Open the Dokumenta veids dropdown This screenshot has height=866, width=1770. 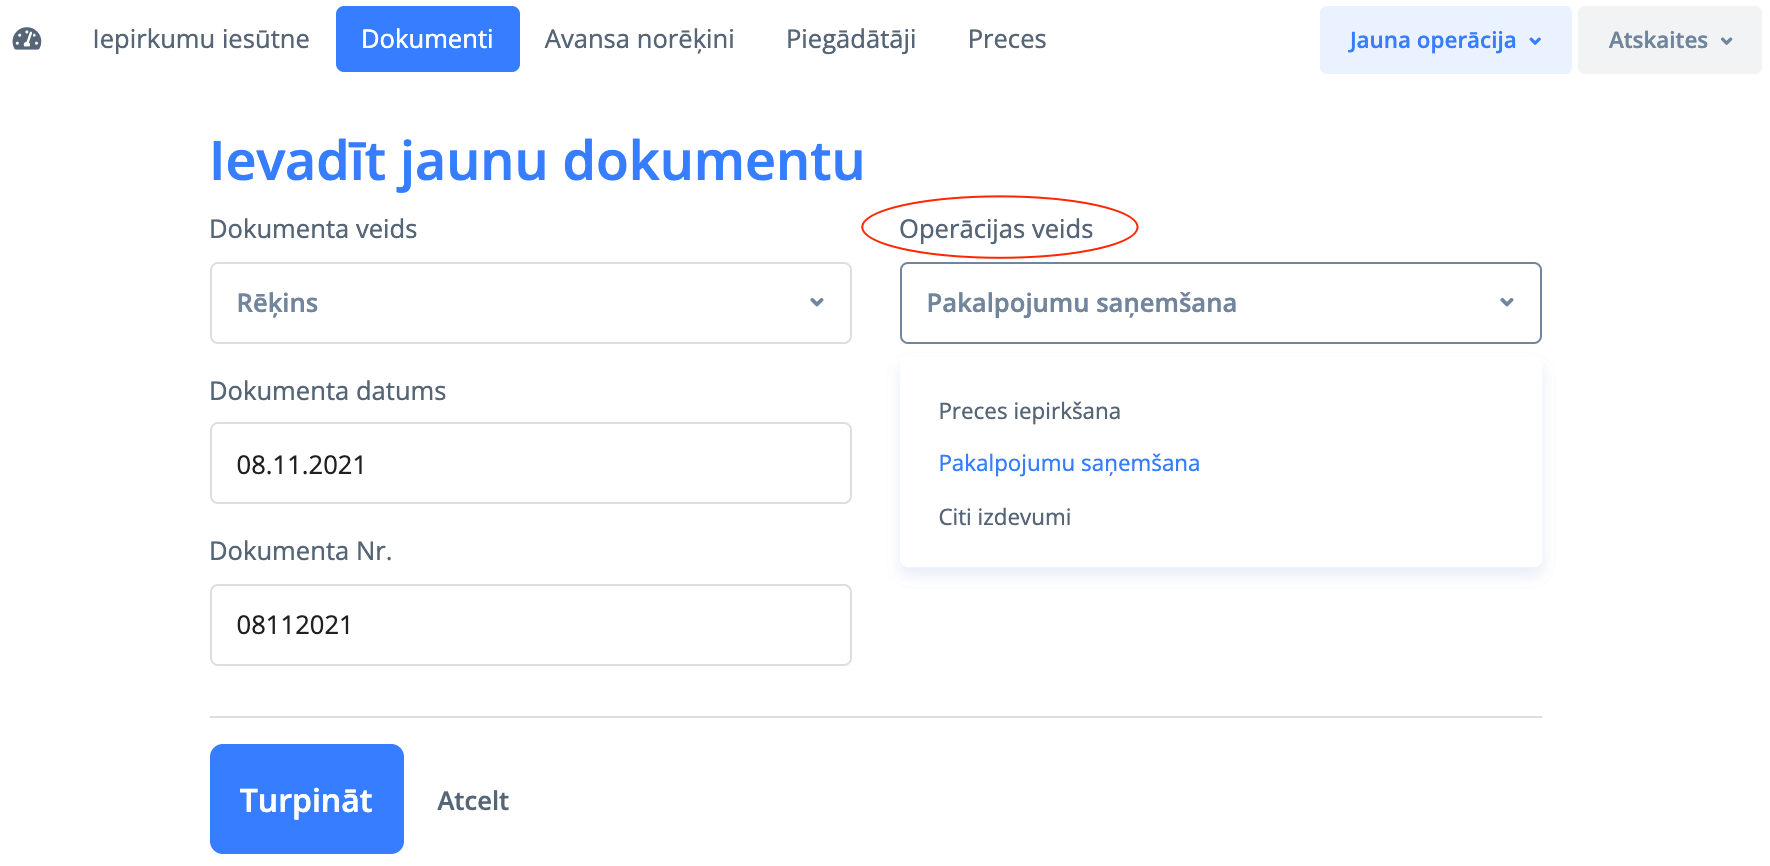coord(530,303)
